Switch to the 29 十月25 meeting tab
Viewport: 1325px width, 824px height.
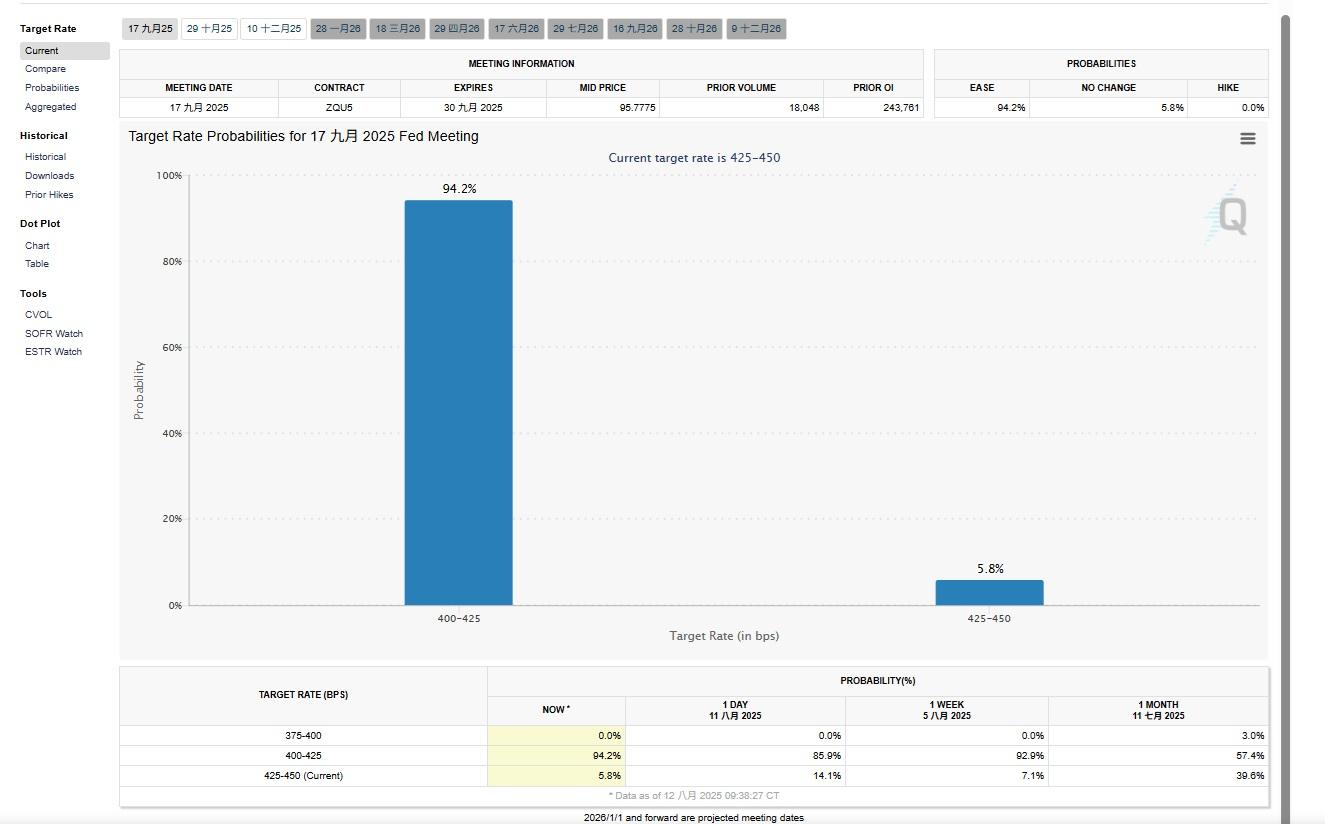click(209, 29)
